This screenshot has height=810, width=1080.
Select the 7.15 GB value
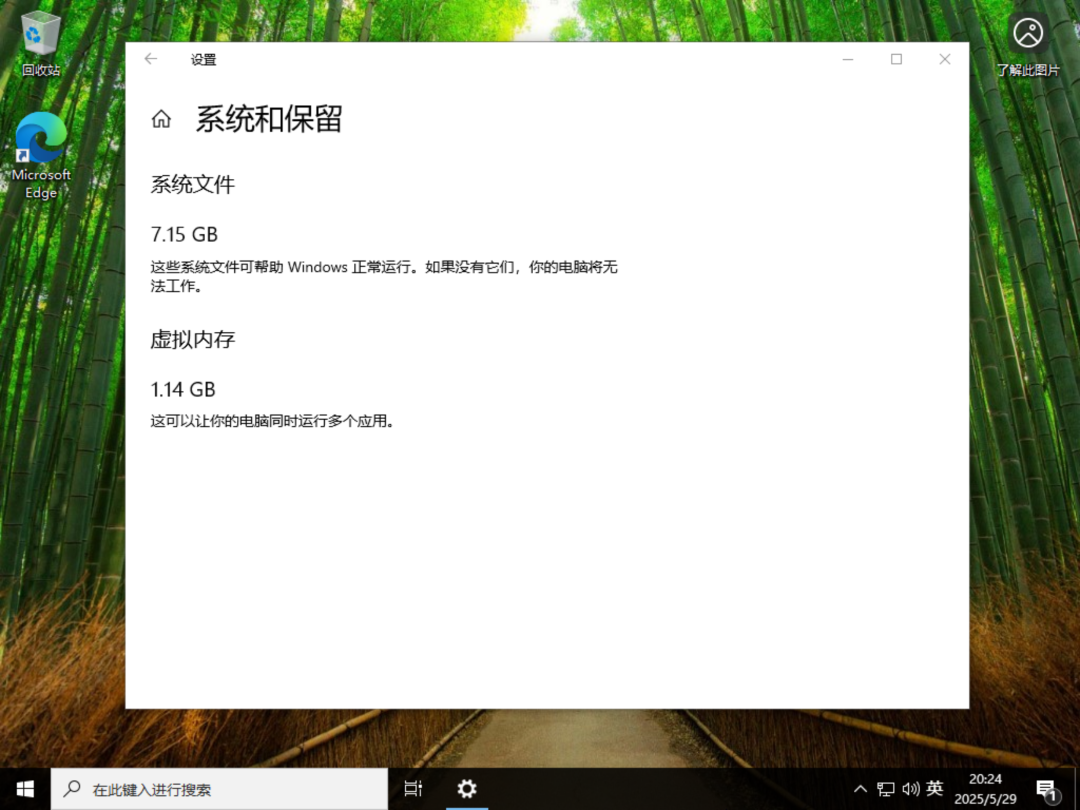184,235
